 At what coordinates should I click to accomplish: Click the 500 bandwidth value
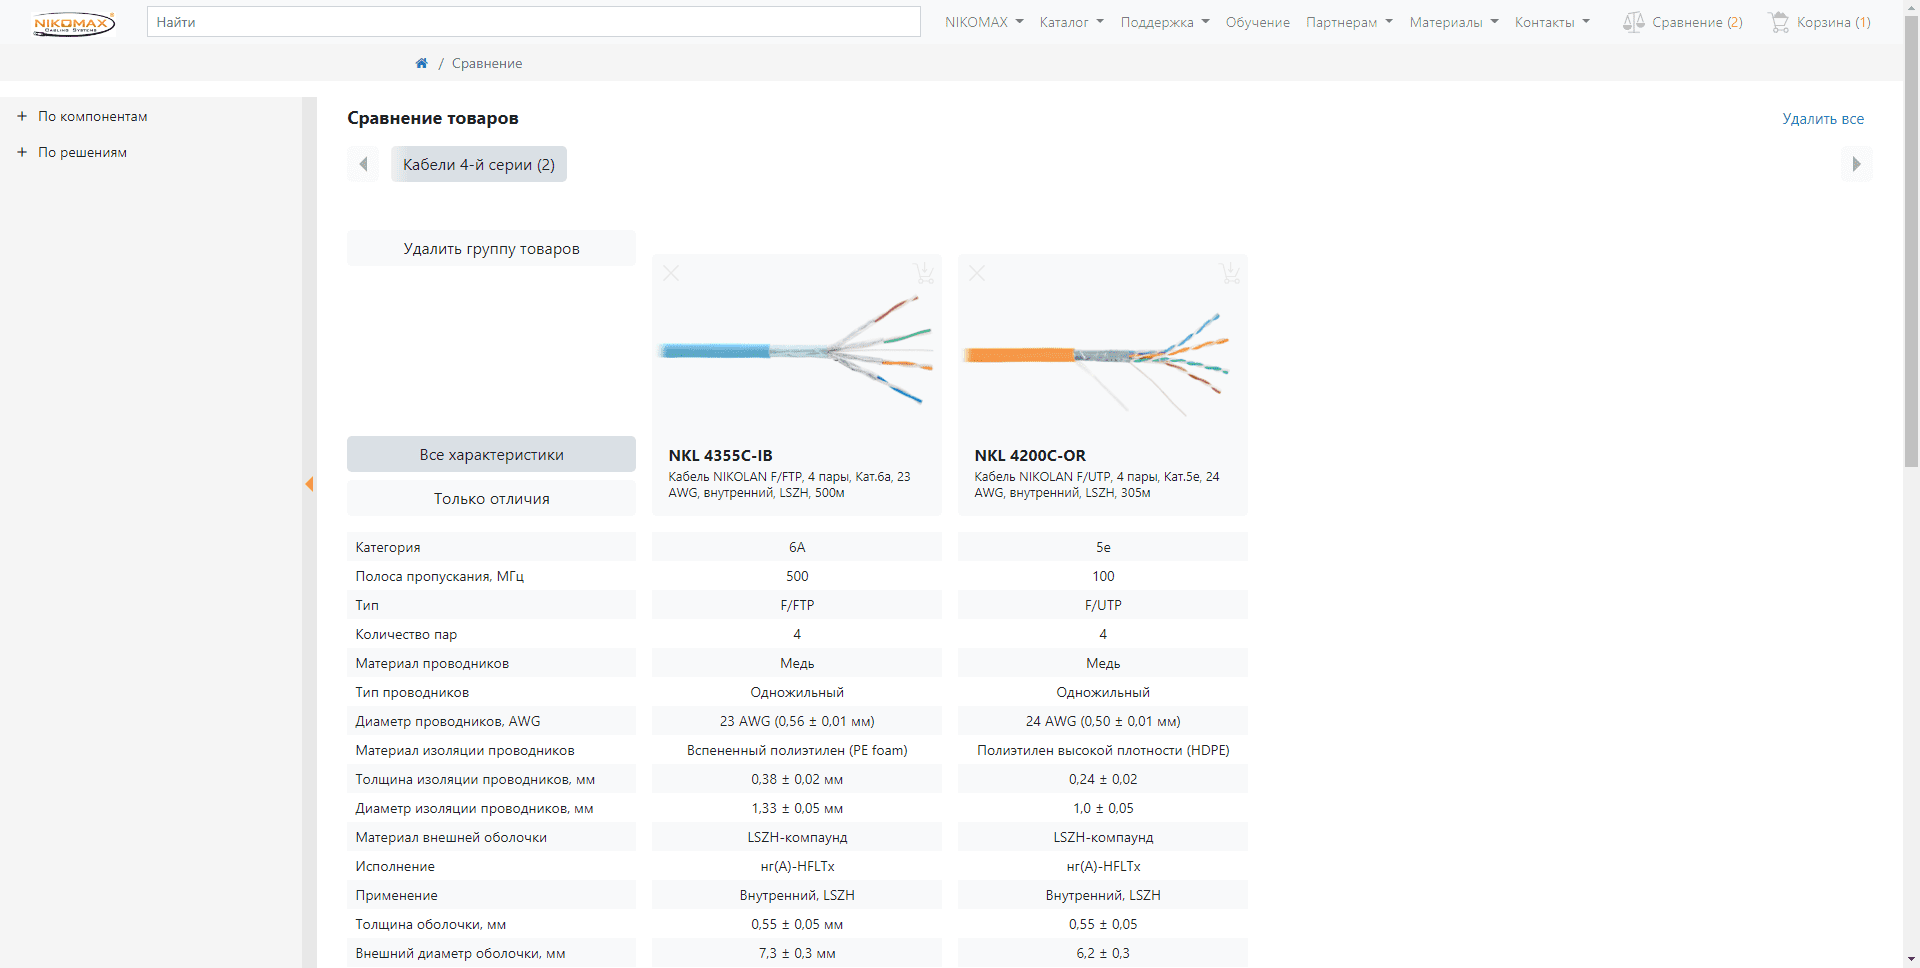pos(797,576)
